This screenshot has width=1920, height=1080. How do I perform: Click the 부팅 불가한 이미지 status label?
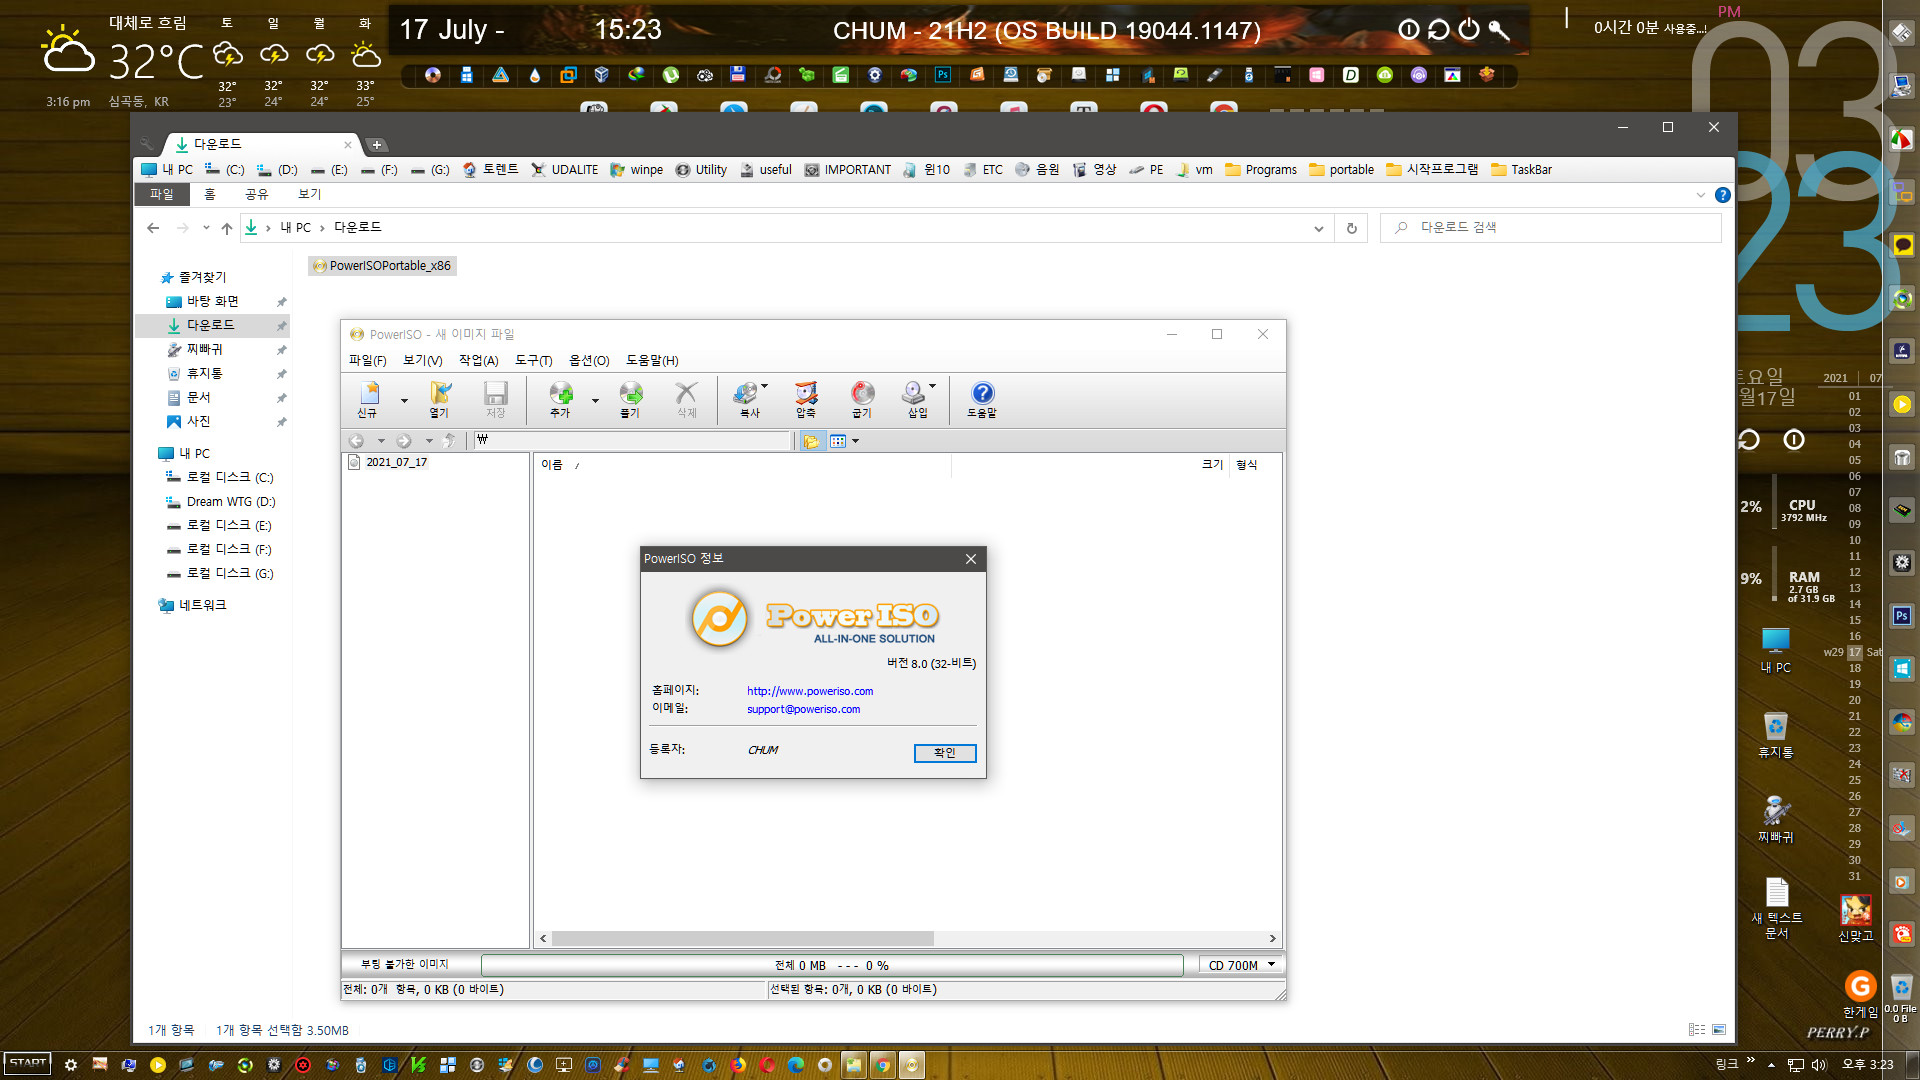click(x=404, y=965)
